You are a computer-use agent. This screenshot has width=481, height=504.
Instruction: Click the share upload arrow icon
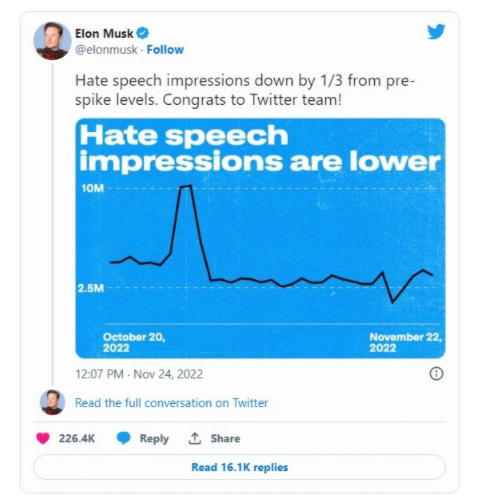tap(195, 438)
